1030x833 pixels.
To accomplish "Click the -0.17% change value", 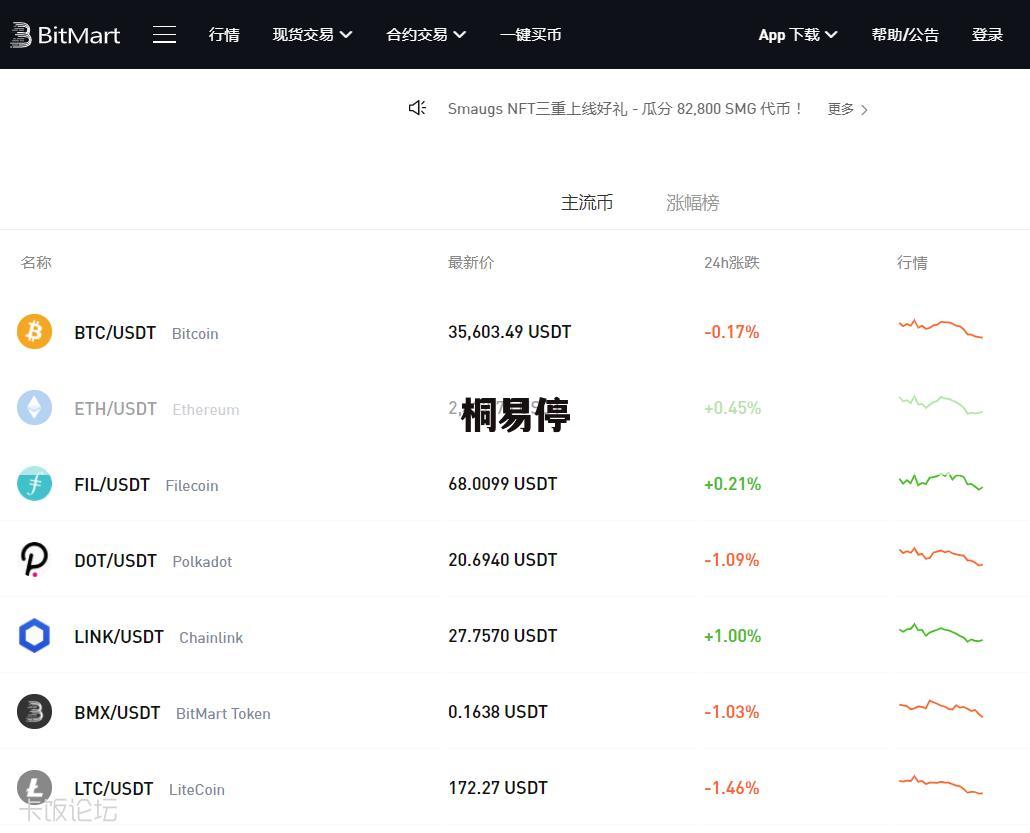I will [x=732, y=332].
